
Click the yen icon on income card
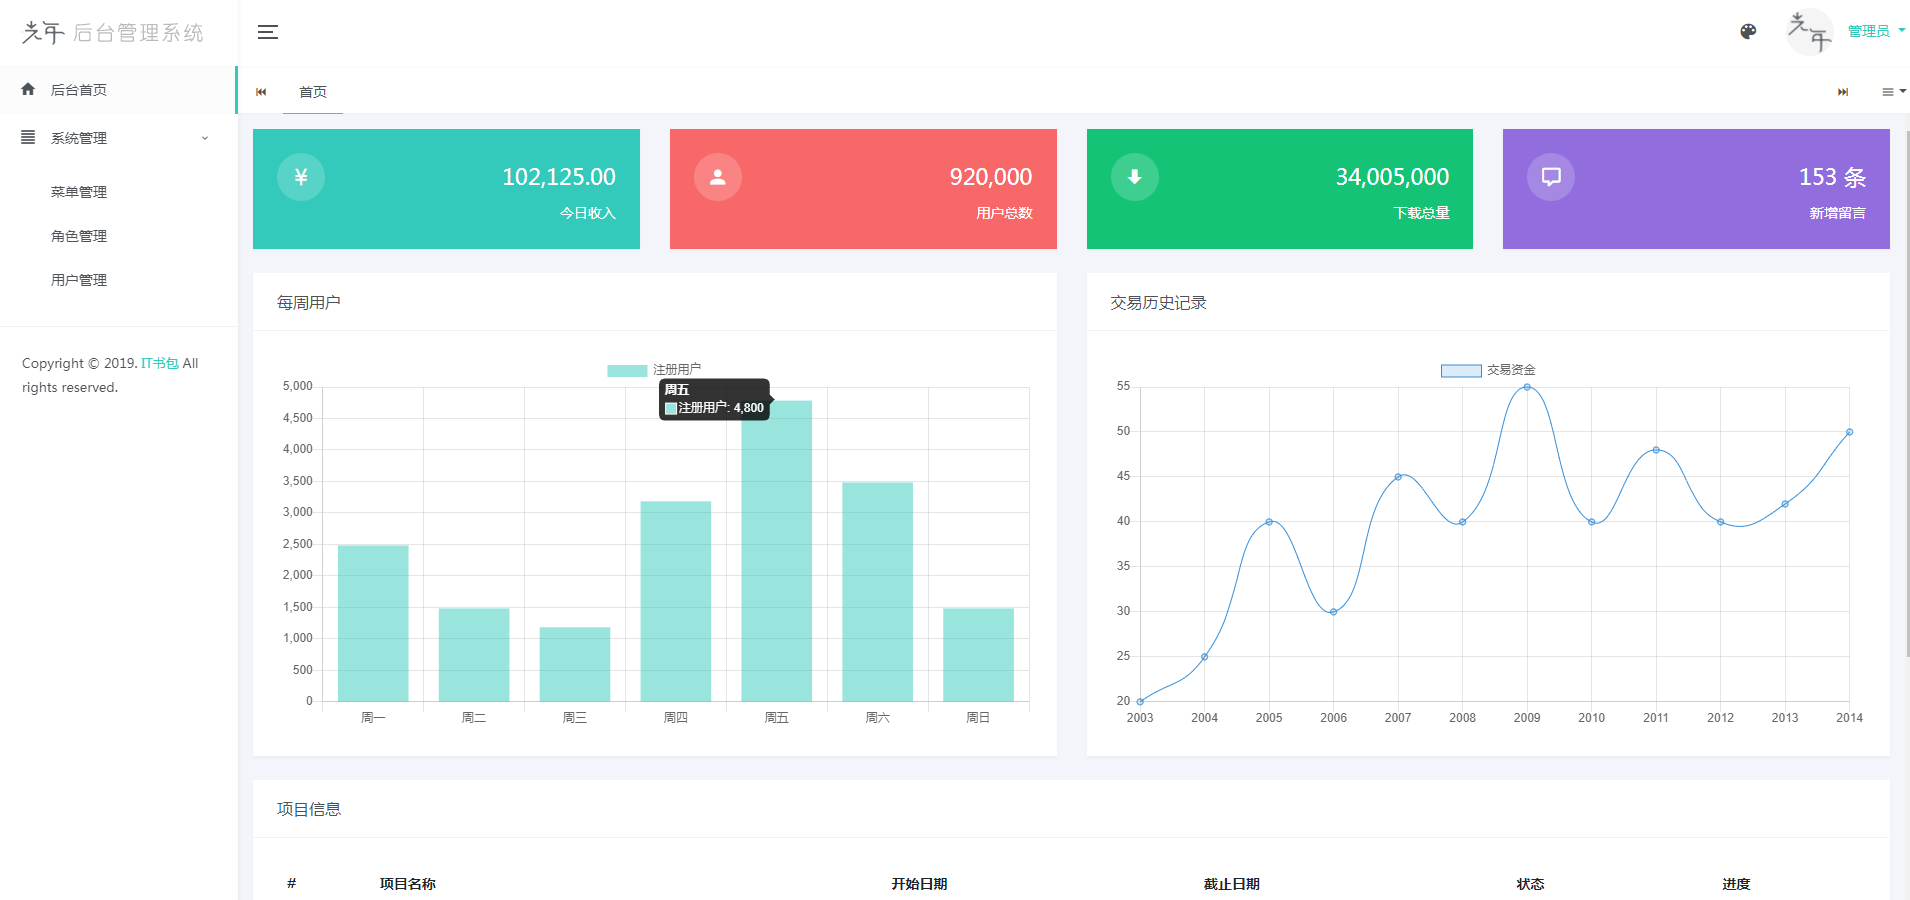[x=301, y=177]
